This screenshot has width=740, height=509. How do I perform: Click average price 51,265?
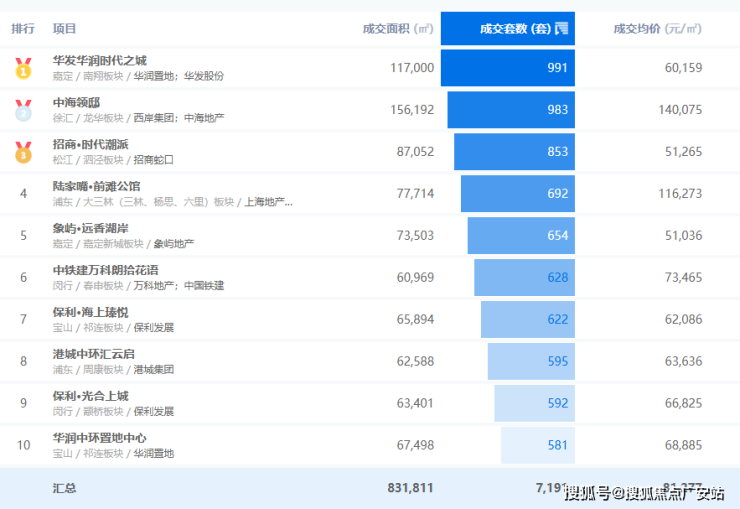[683, 152]
